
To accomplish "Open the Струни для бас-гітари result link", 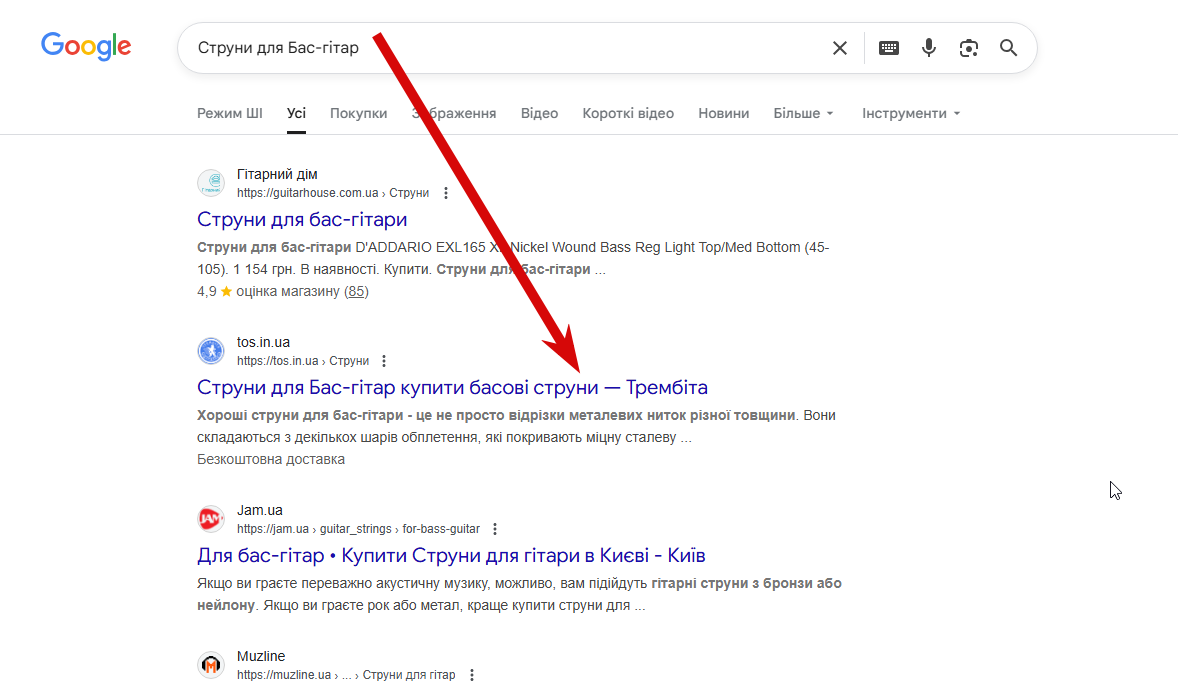I will [302, 219].
